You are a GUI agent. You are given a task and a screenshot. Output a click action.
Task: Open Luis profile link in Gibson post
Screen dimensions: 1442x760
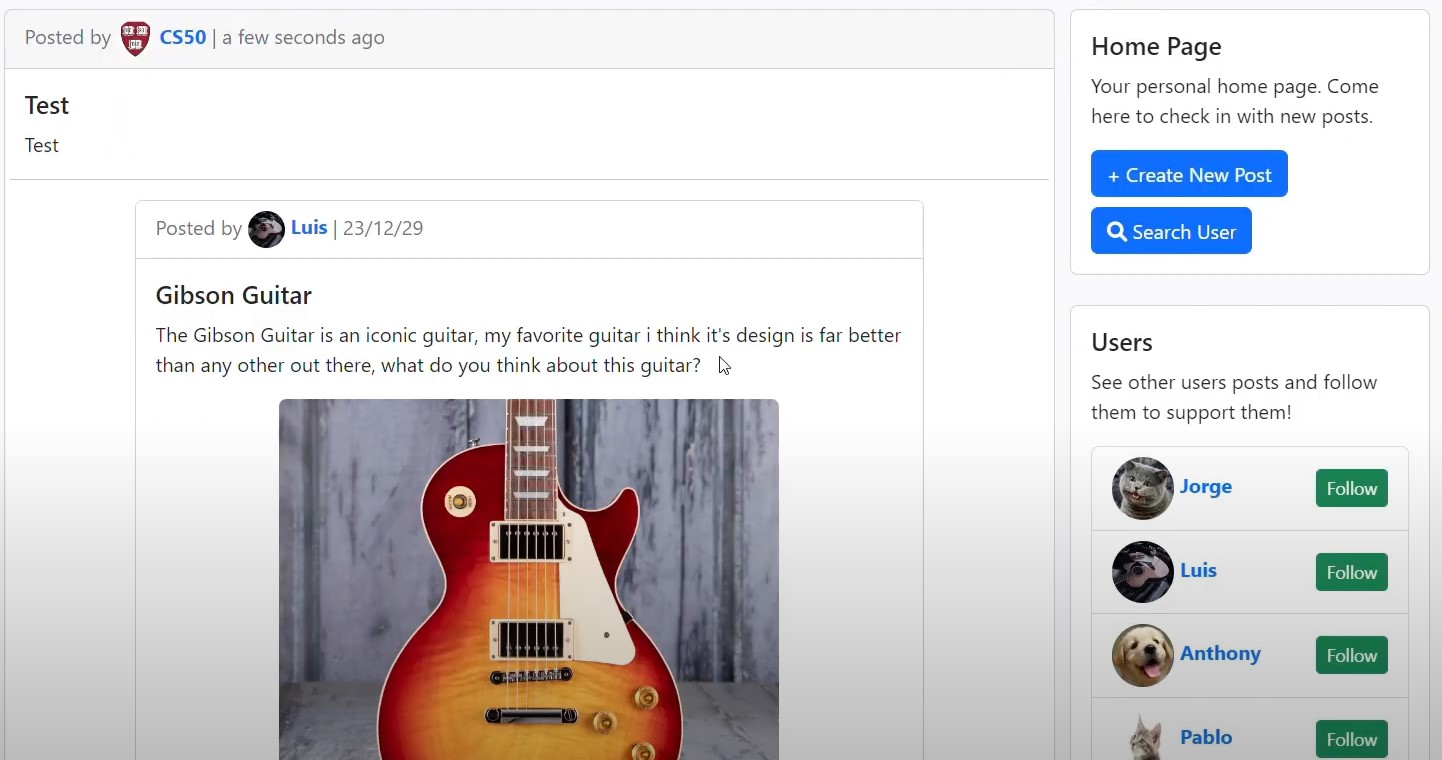309,228
